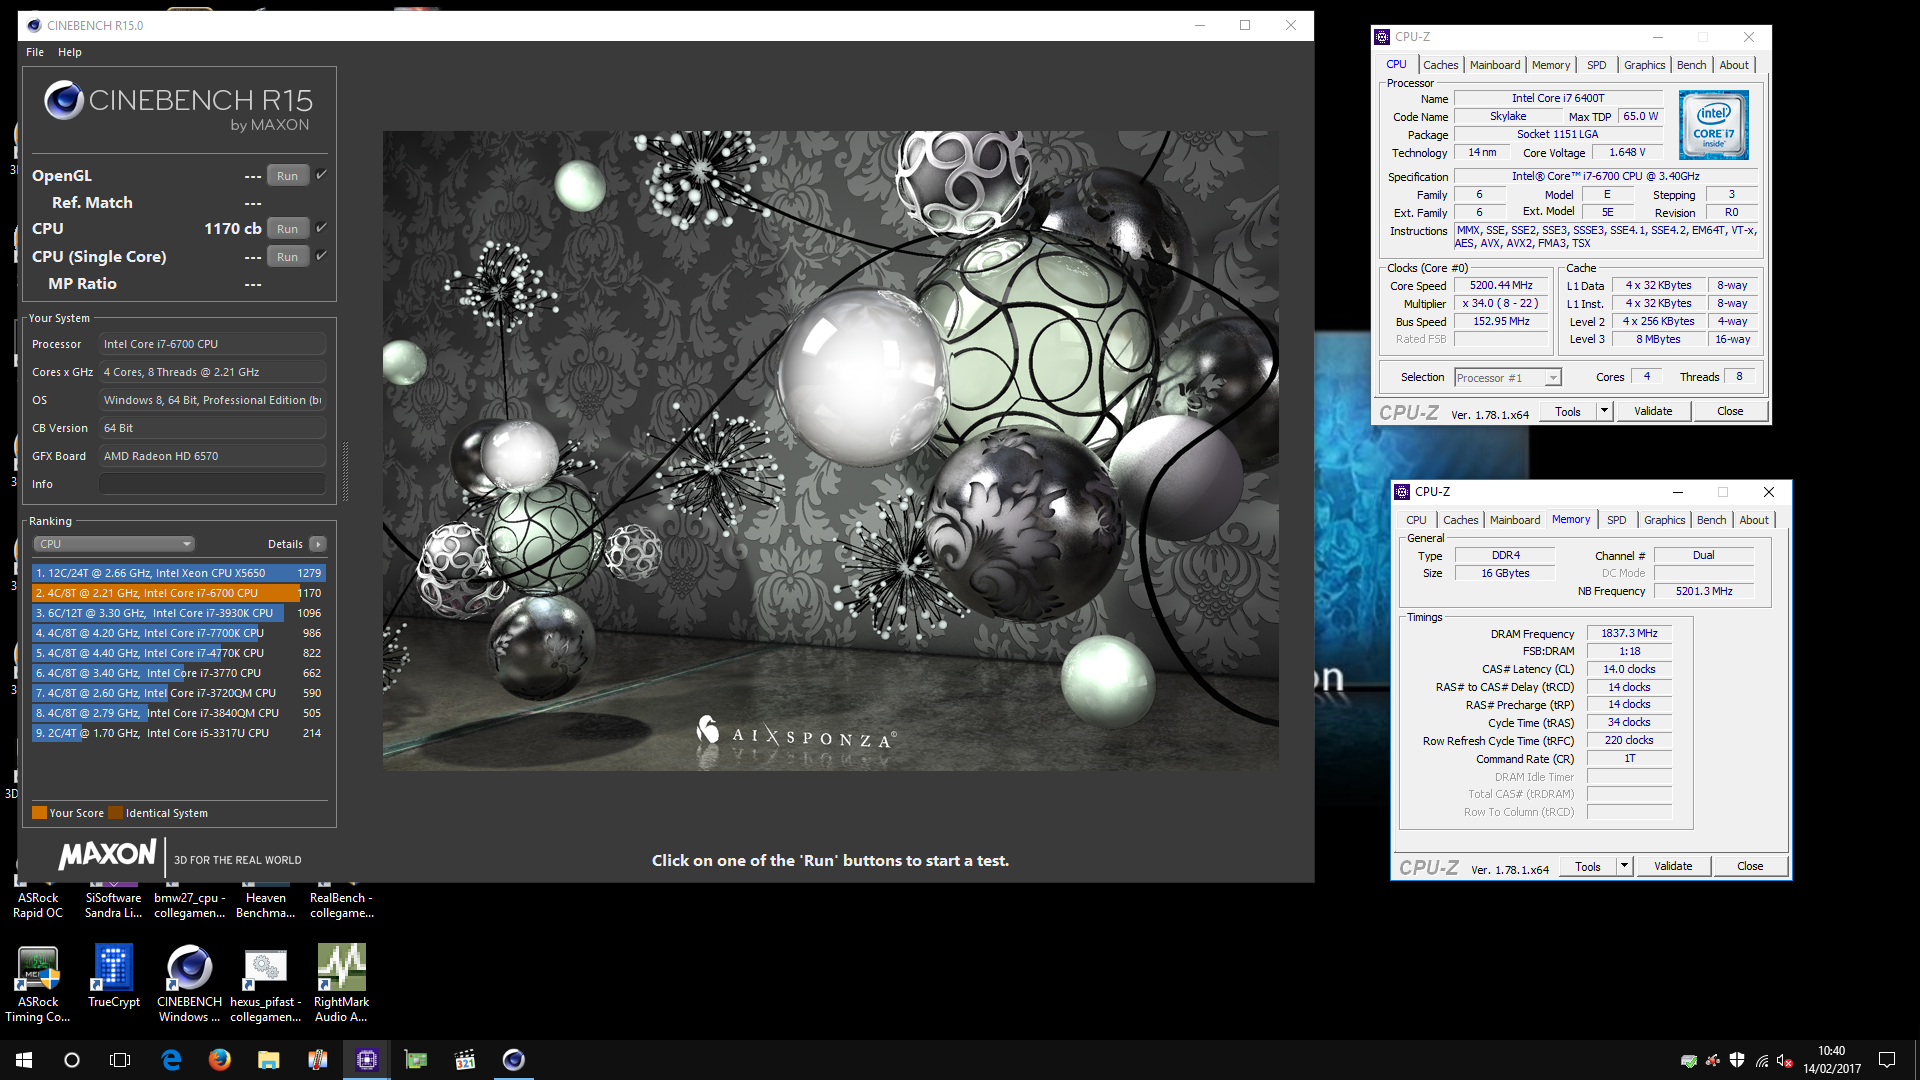Open Media Player Classic 321 taskbar icon

tap(465, 1060)
